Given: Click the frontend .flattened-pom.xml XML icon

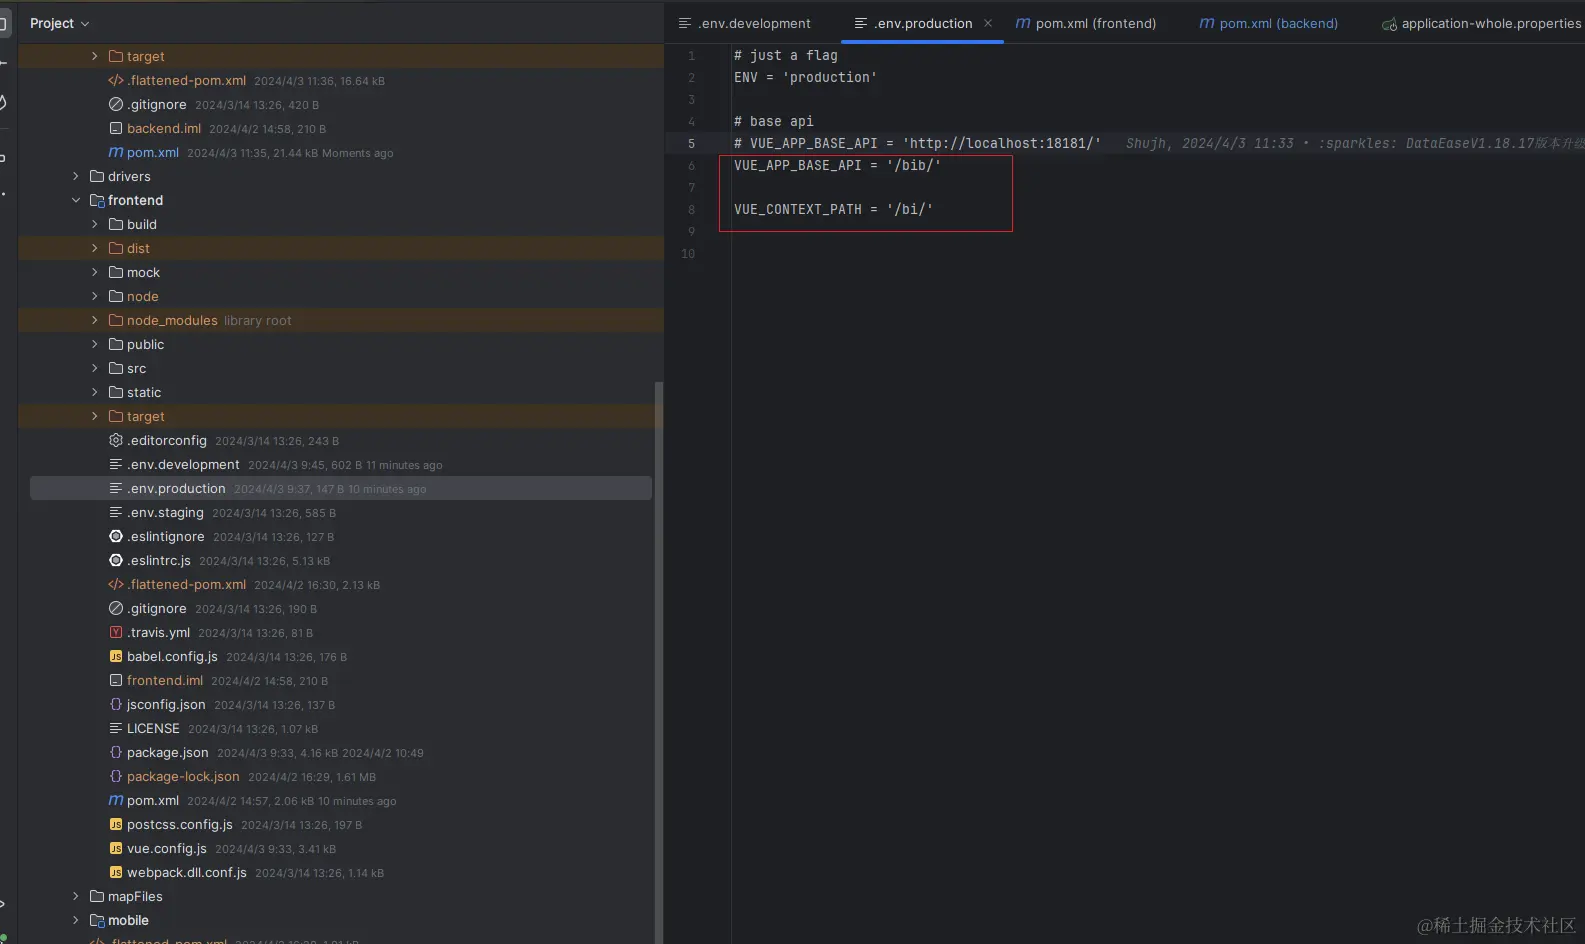Looking at the screenshot, I should 116,584.
